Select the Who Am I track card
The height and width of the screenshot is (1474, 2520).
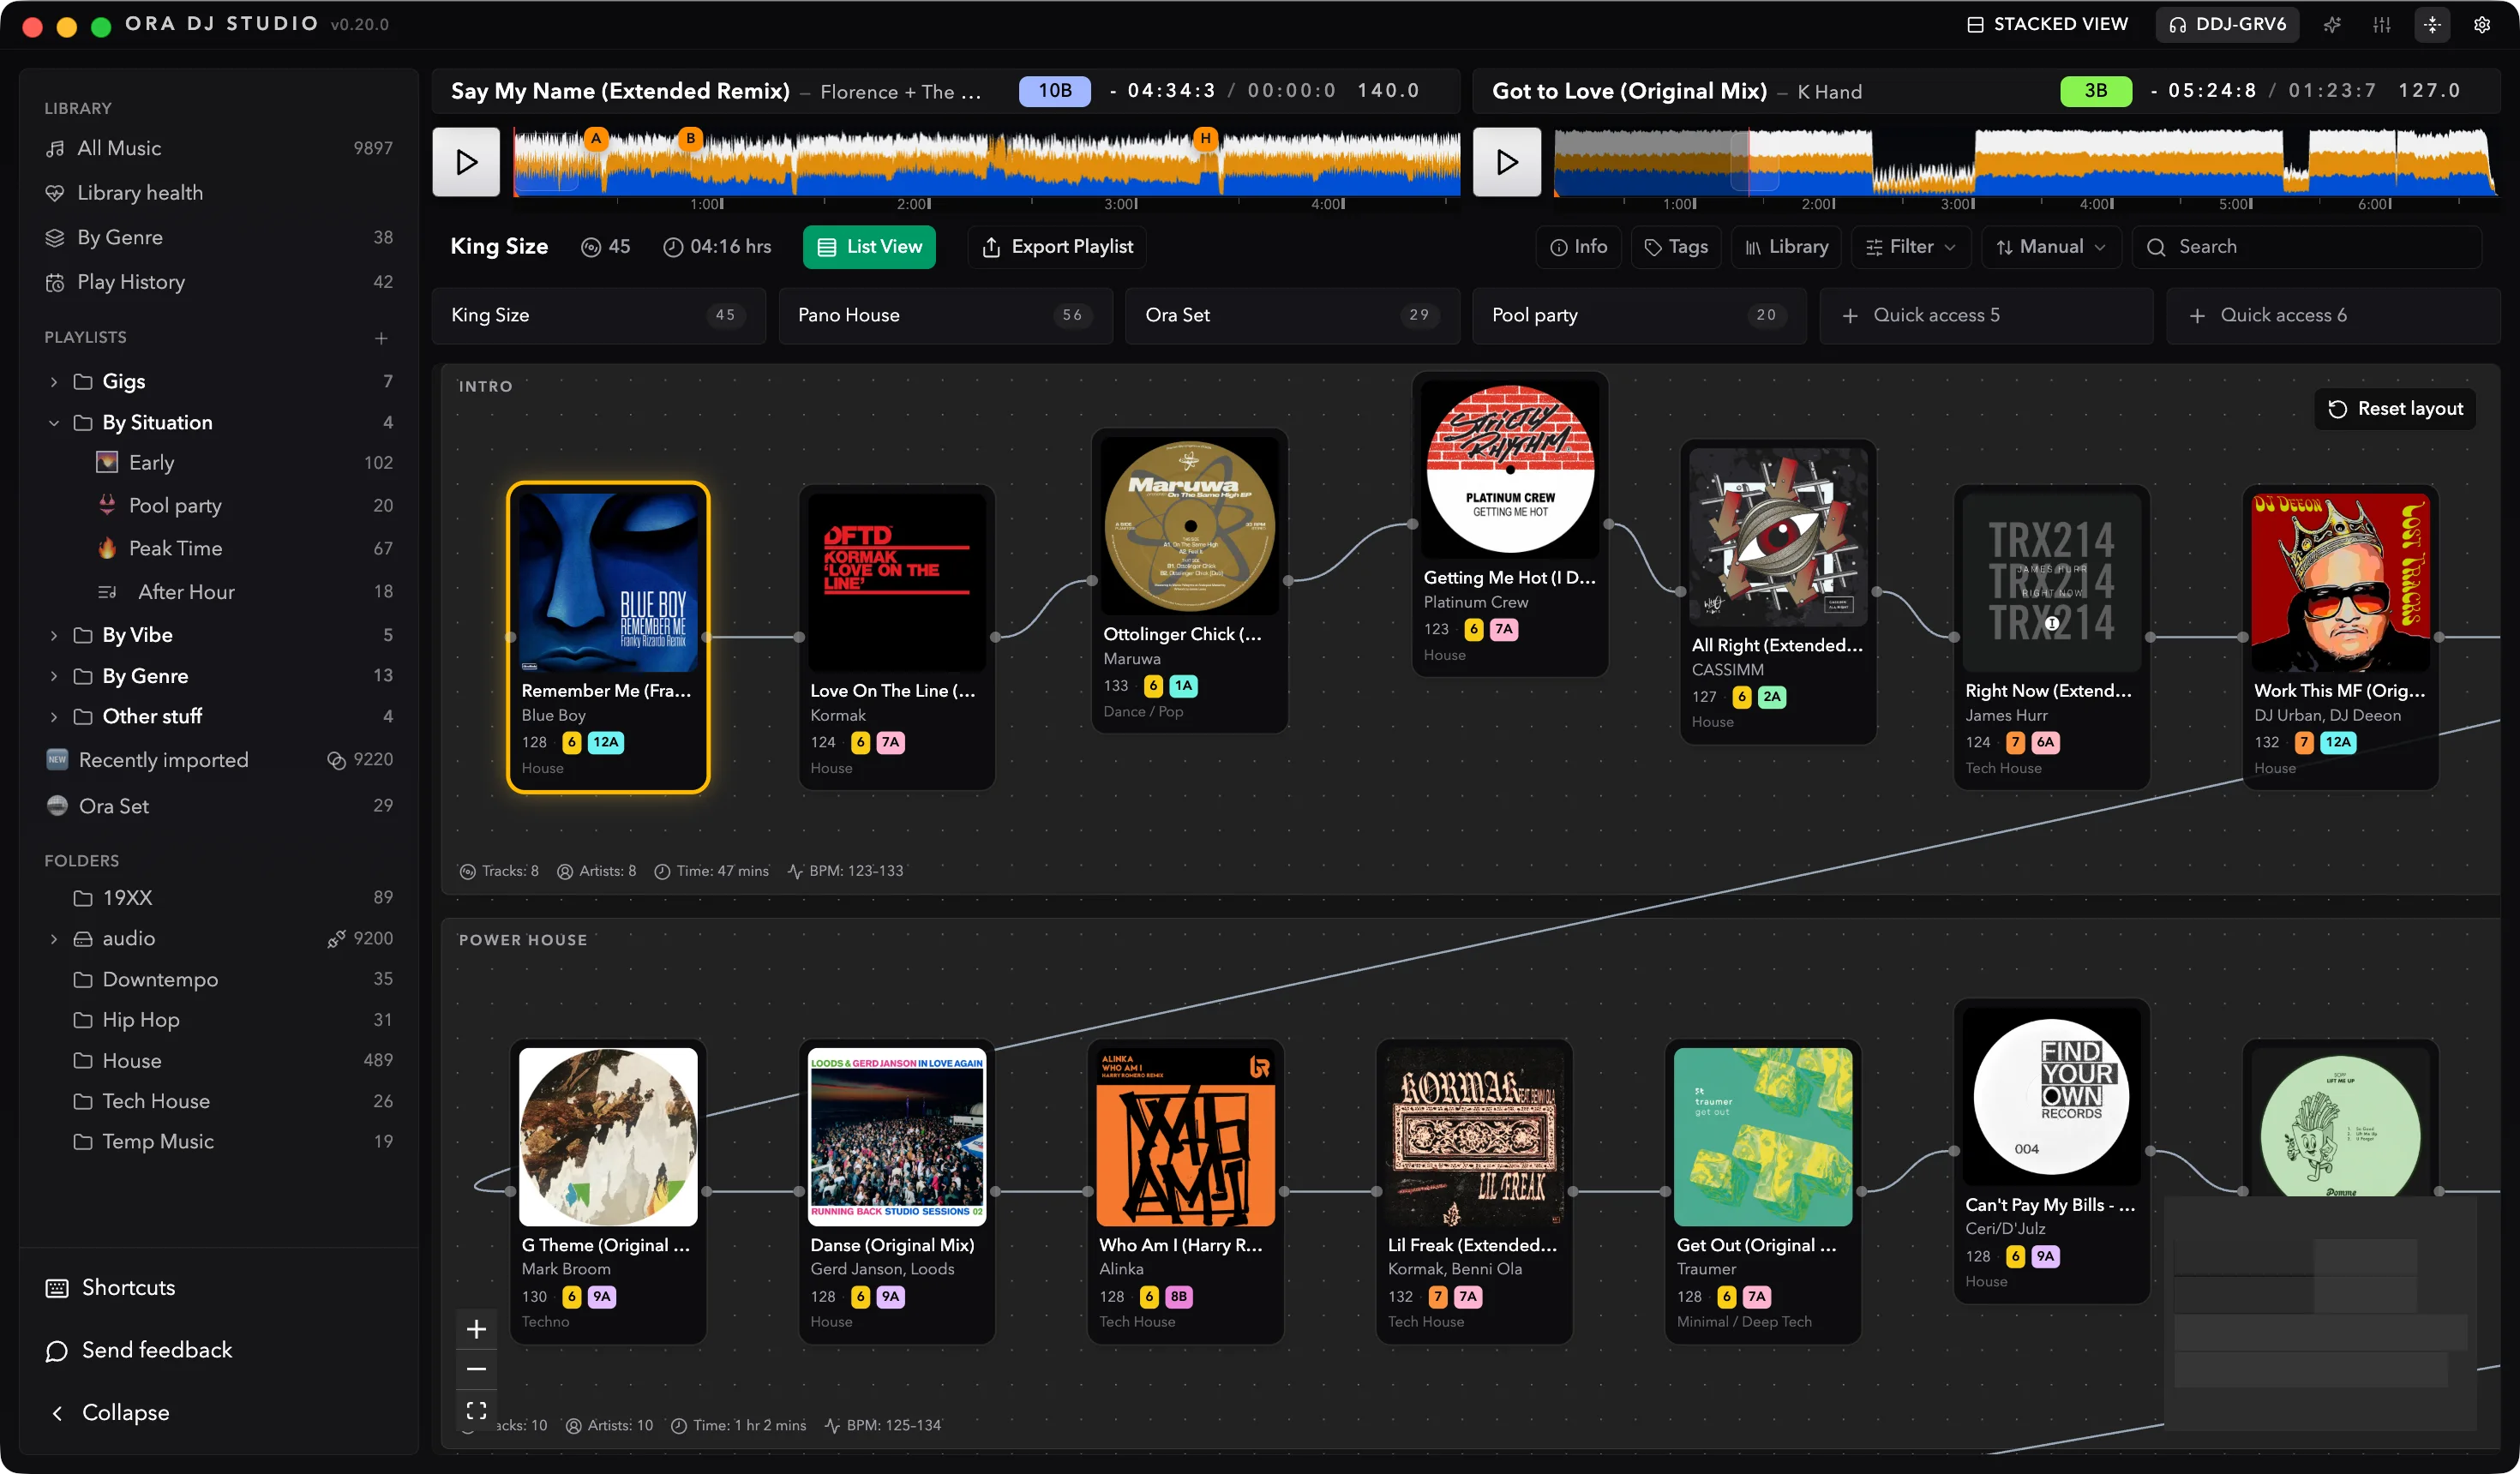pos(1186,1191)
